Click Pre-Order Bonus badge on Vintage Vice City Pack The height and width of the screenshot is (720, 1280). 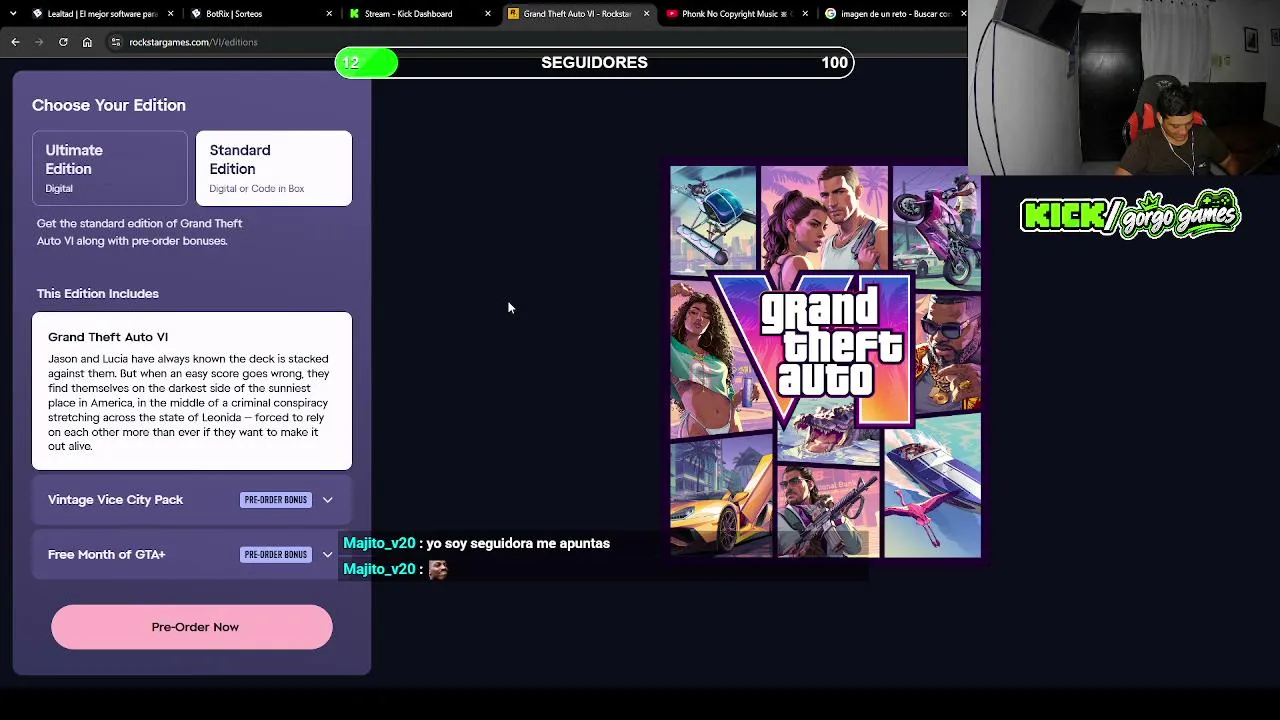tap(276, 500)
